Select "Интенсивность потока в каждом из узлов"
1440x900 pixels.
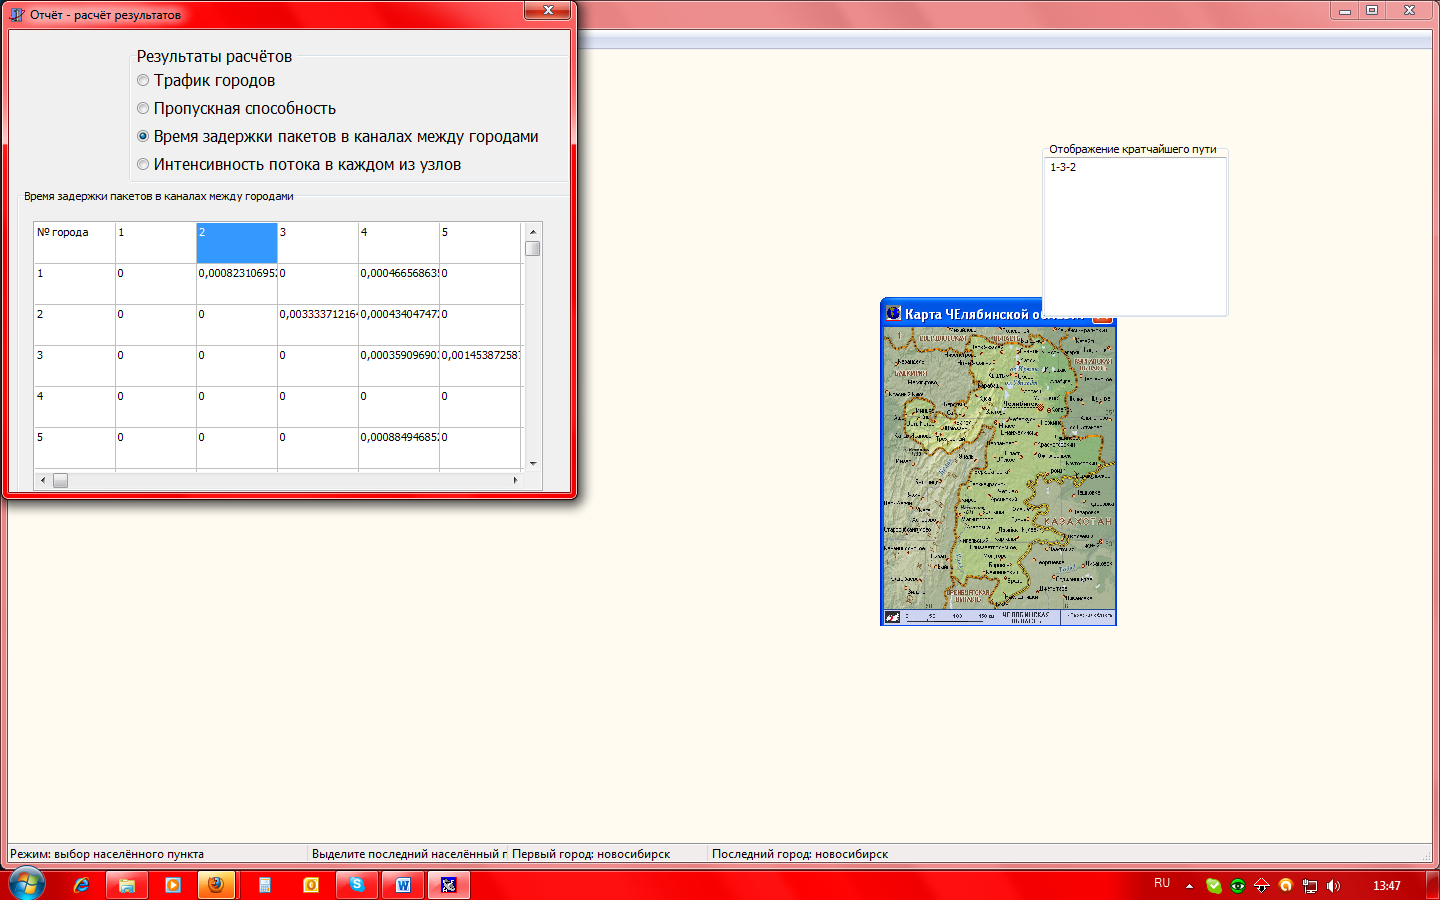tap(143, 165)
